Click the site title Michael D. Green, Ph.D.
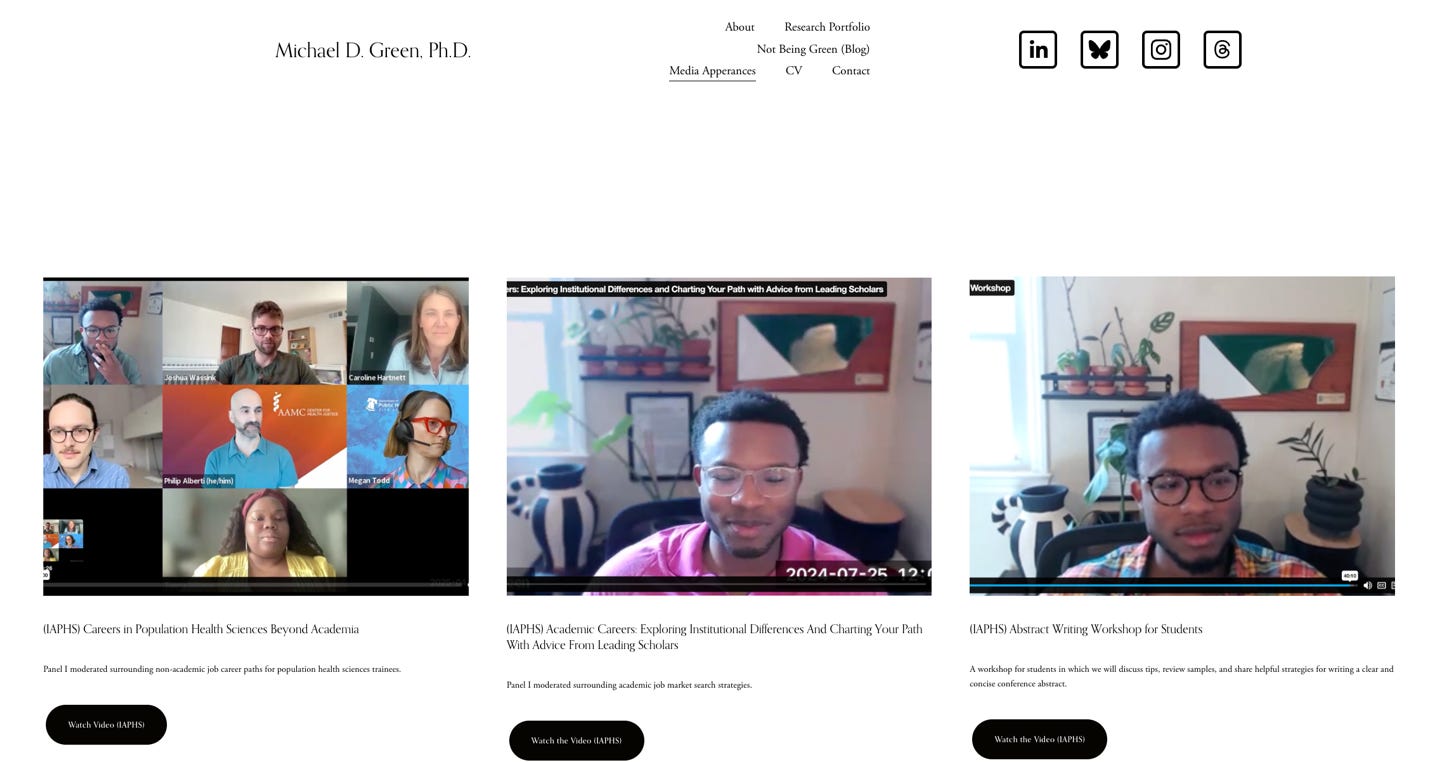 click(x=373, y=49)
